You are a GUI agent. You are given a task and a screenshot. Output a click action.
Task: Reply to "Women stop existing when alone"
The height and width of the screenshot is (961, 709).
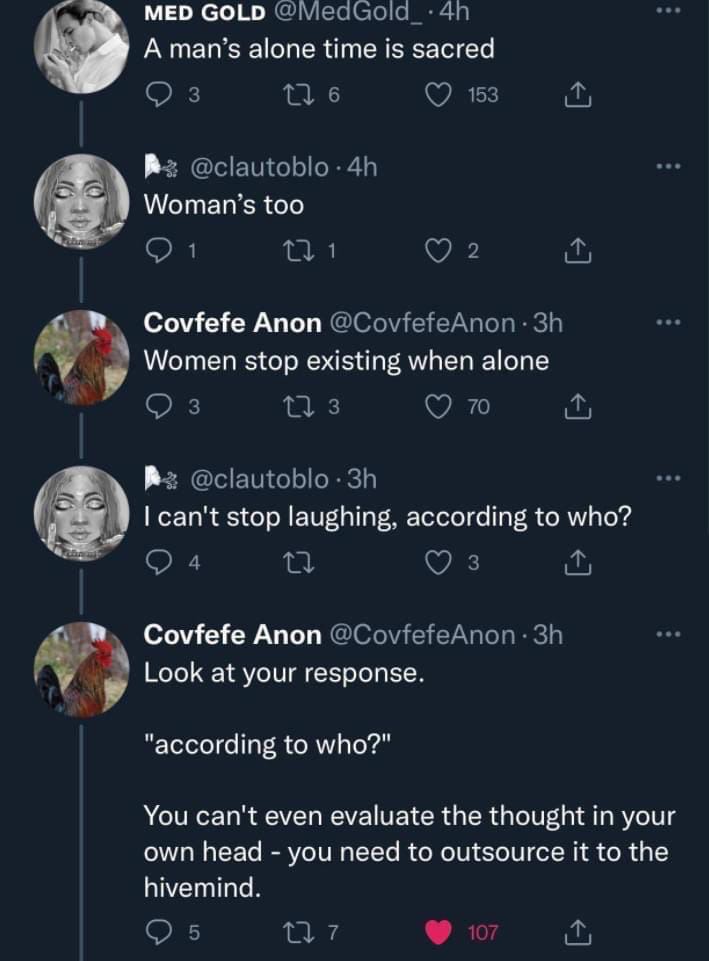tap(159, 406)
